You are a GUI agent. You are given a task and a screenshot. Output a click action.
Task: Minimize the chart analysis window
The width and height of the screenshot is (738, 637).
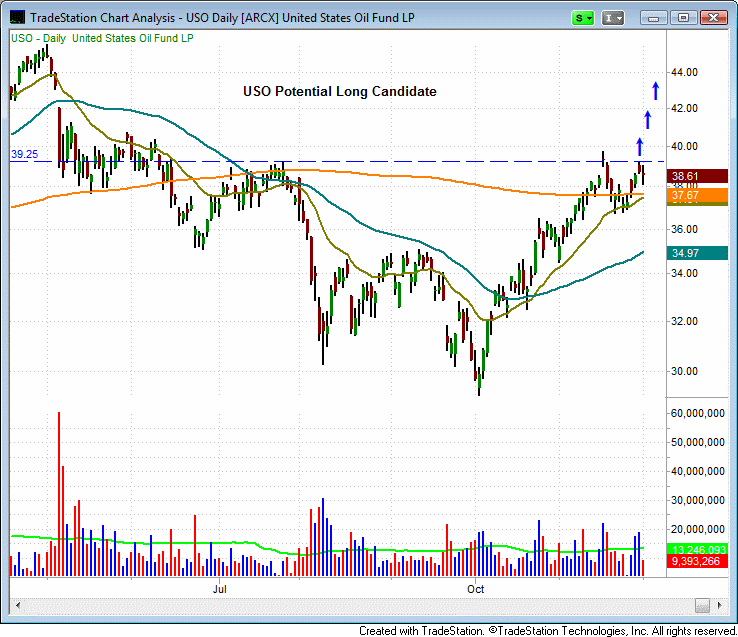(653, 18)
